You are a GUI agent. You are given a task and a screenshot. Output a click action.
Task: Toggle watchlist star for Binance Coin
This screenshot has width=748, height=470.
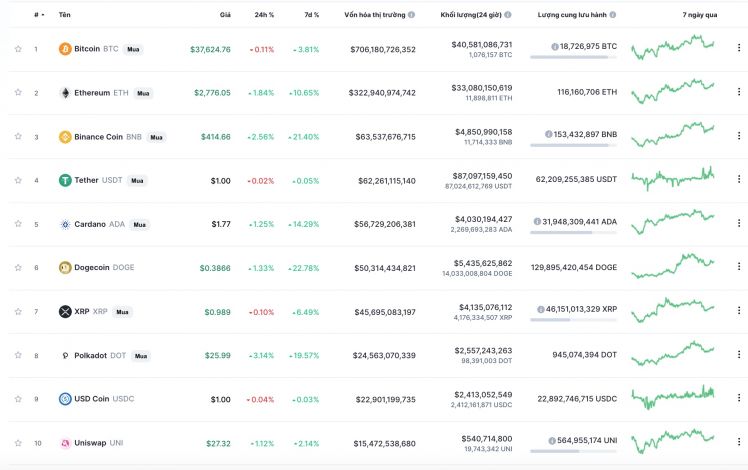(x=18, y=136)
